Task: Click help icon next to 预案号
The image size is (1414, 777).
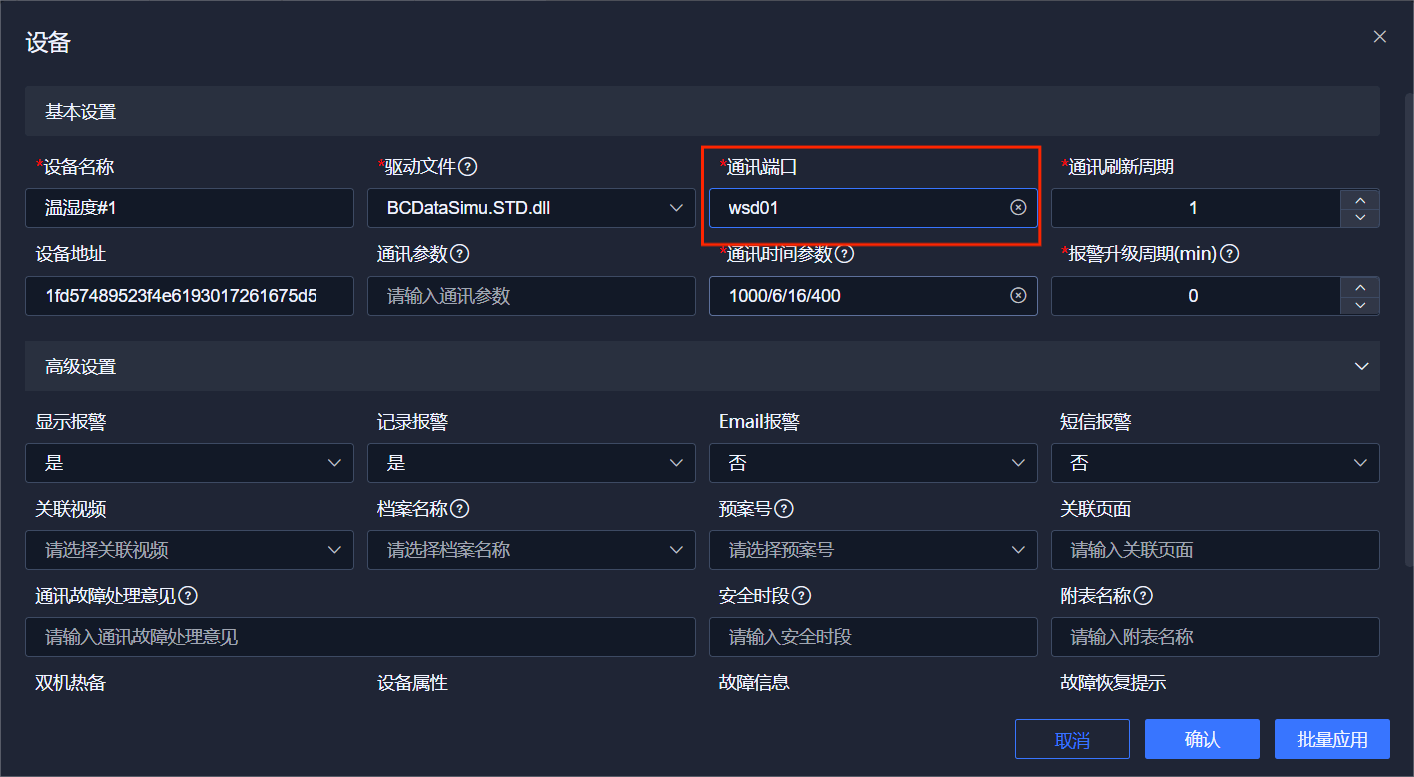Action: 784,509
